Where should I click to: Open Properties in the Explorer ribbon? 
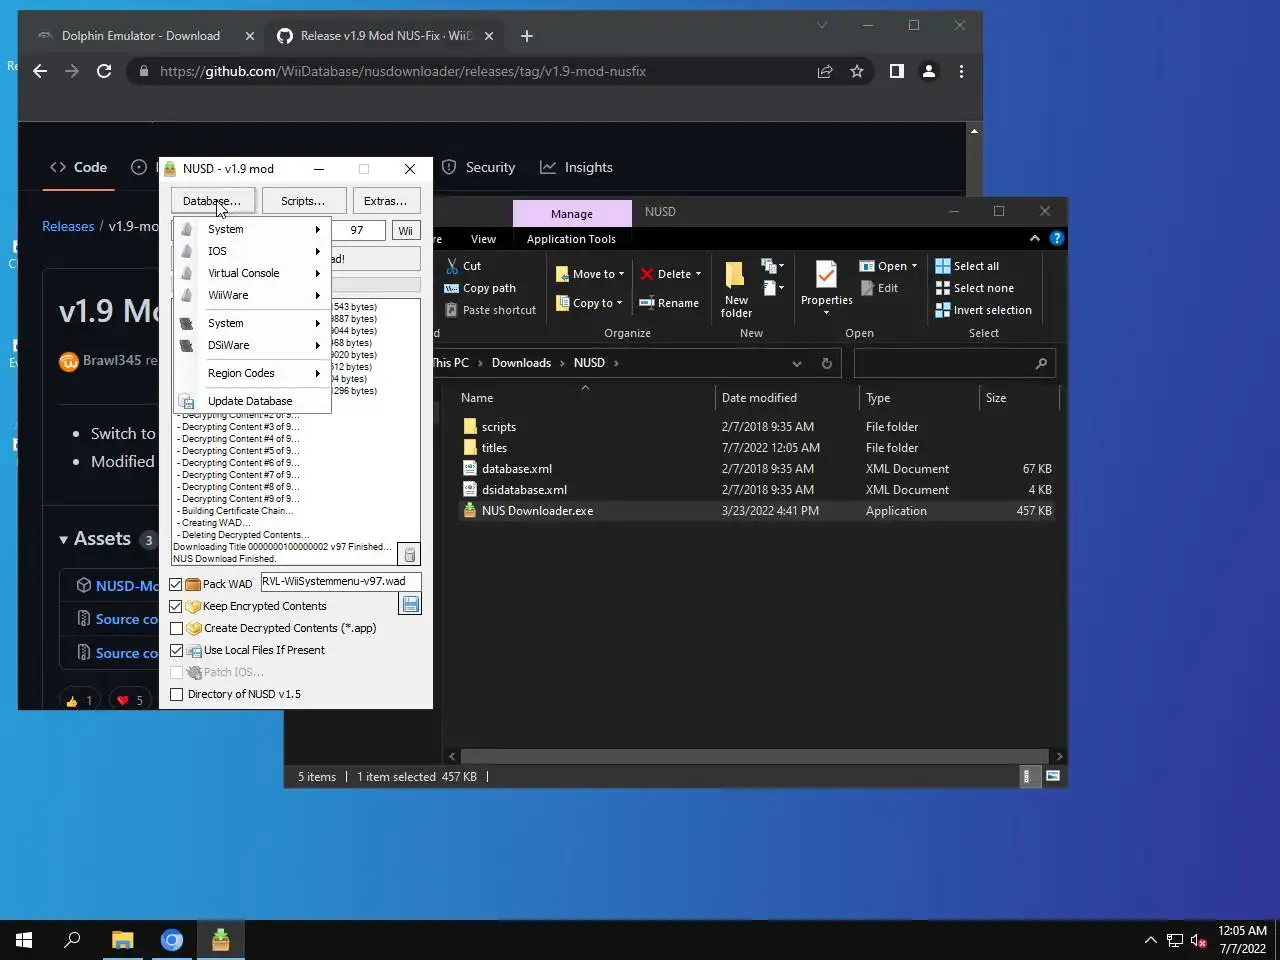pos(826,288)
